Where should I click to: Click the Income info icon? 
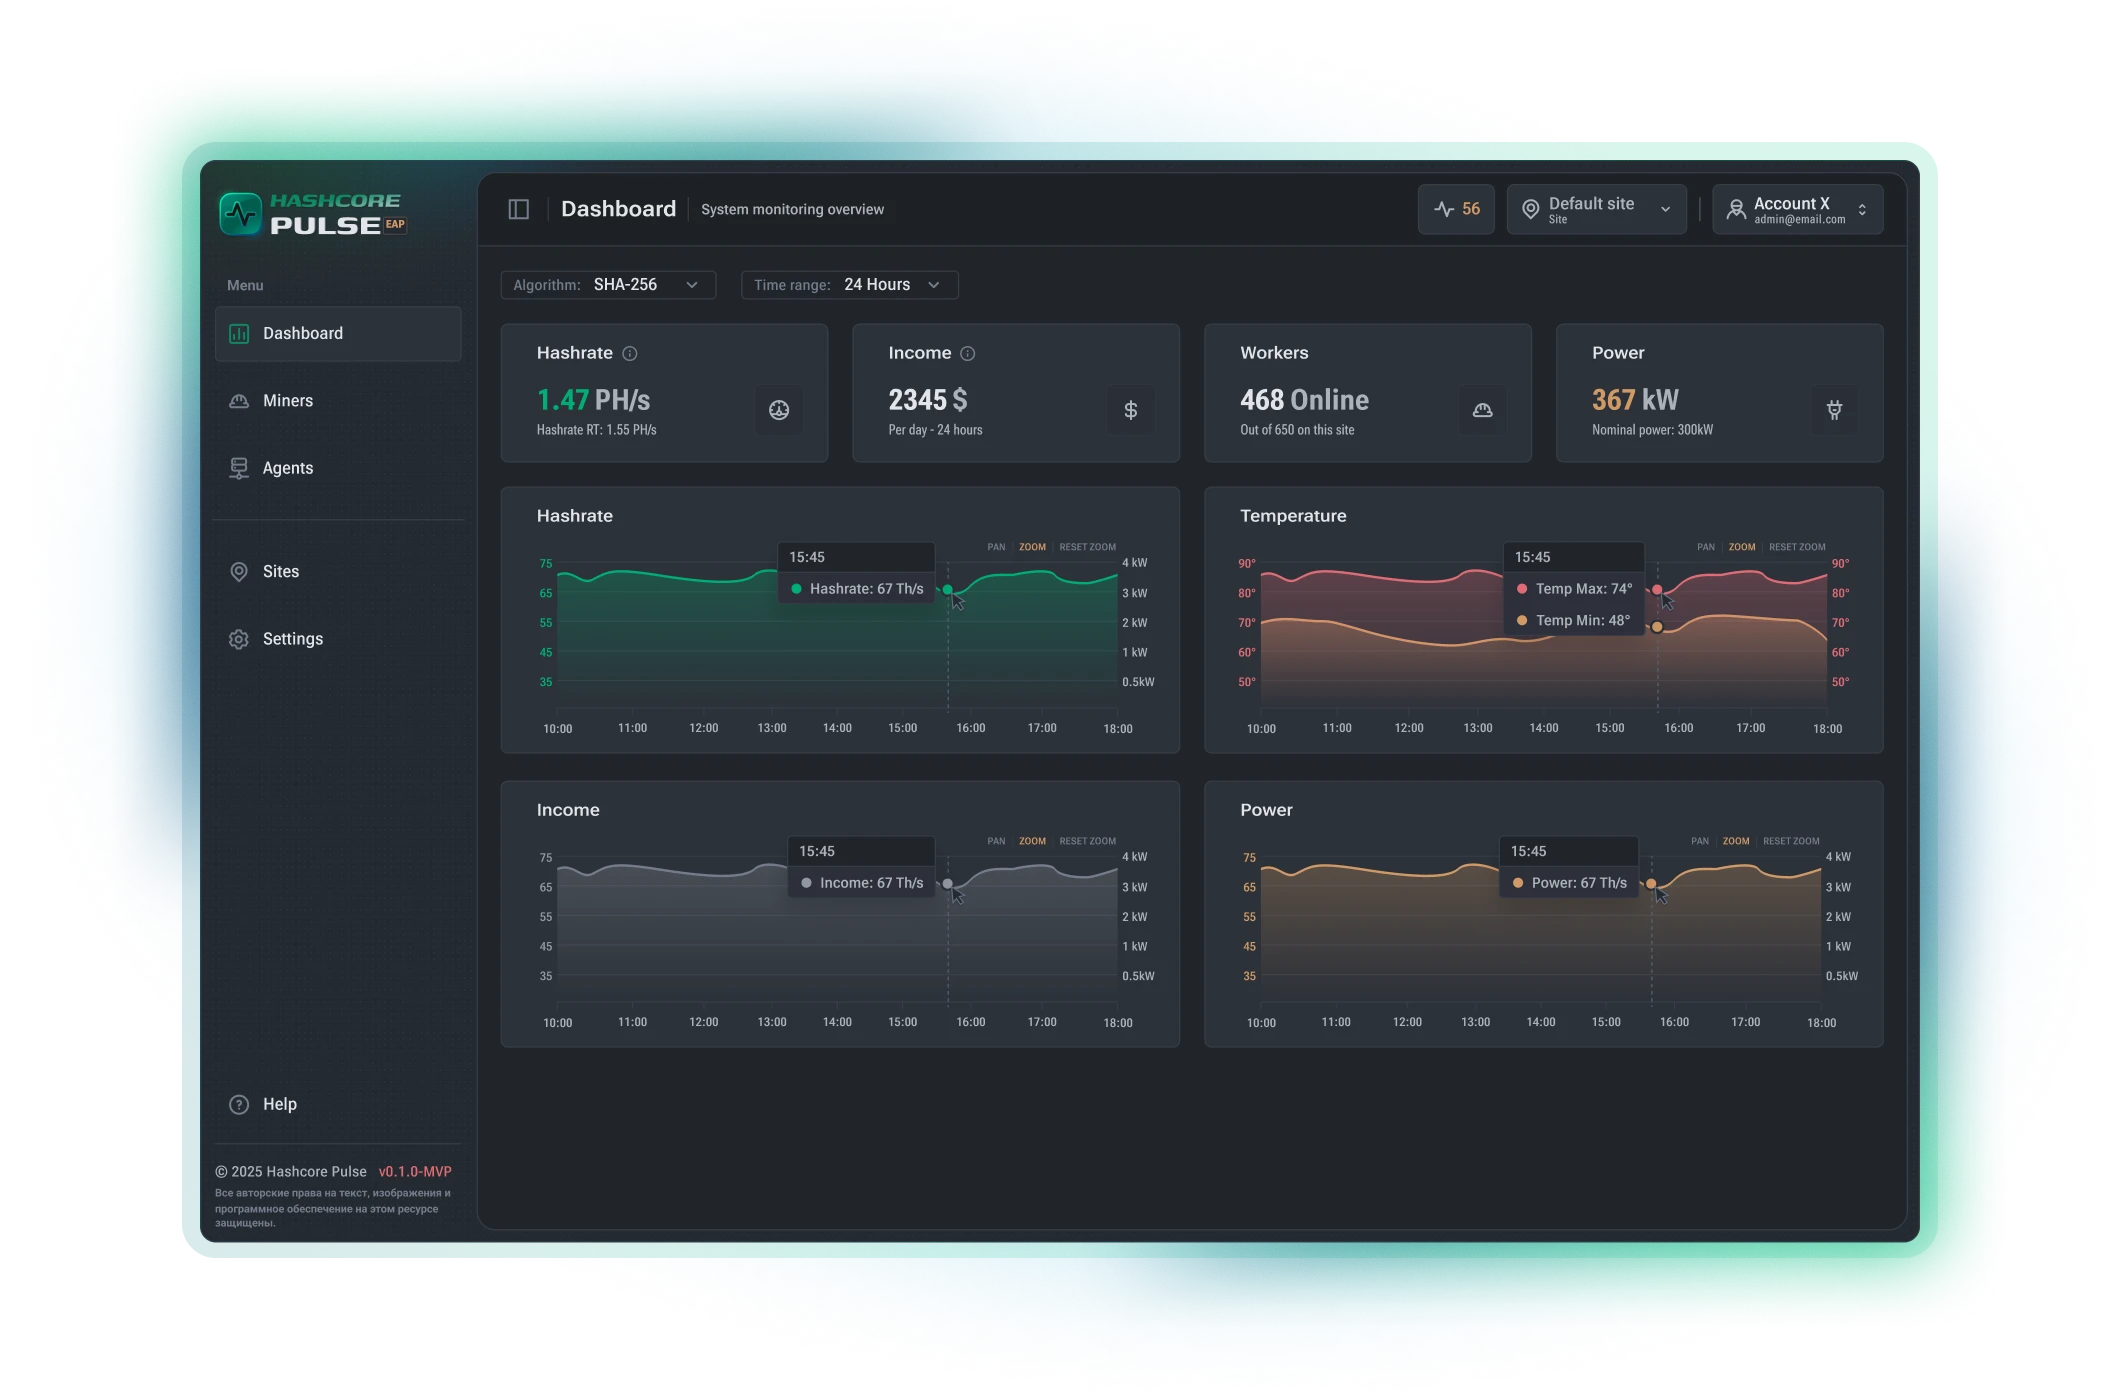[x=968, y=354]
